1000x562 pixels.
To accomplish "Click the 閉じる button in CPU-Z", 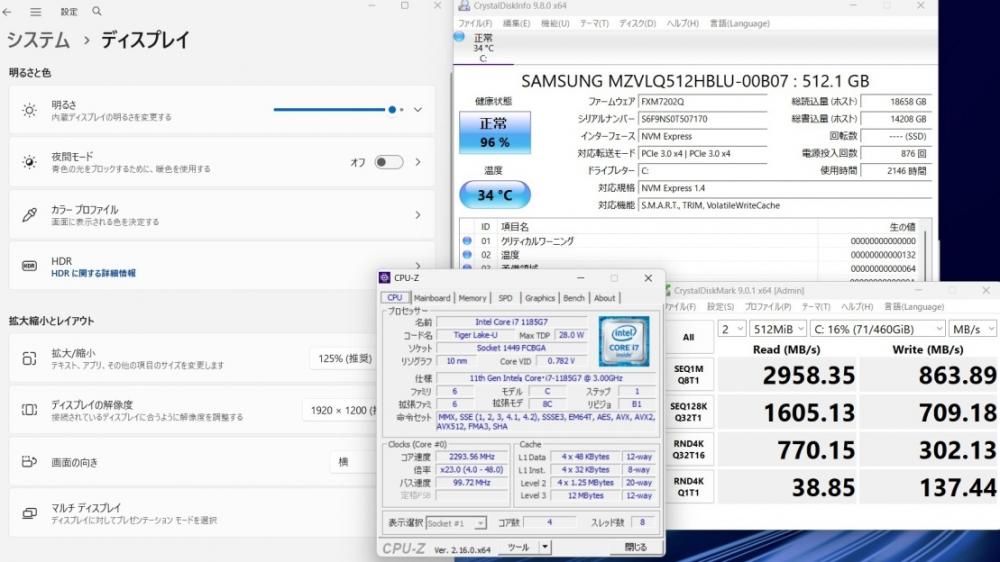I will tap(635, 547).
